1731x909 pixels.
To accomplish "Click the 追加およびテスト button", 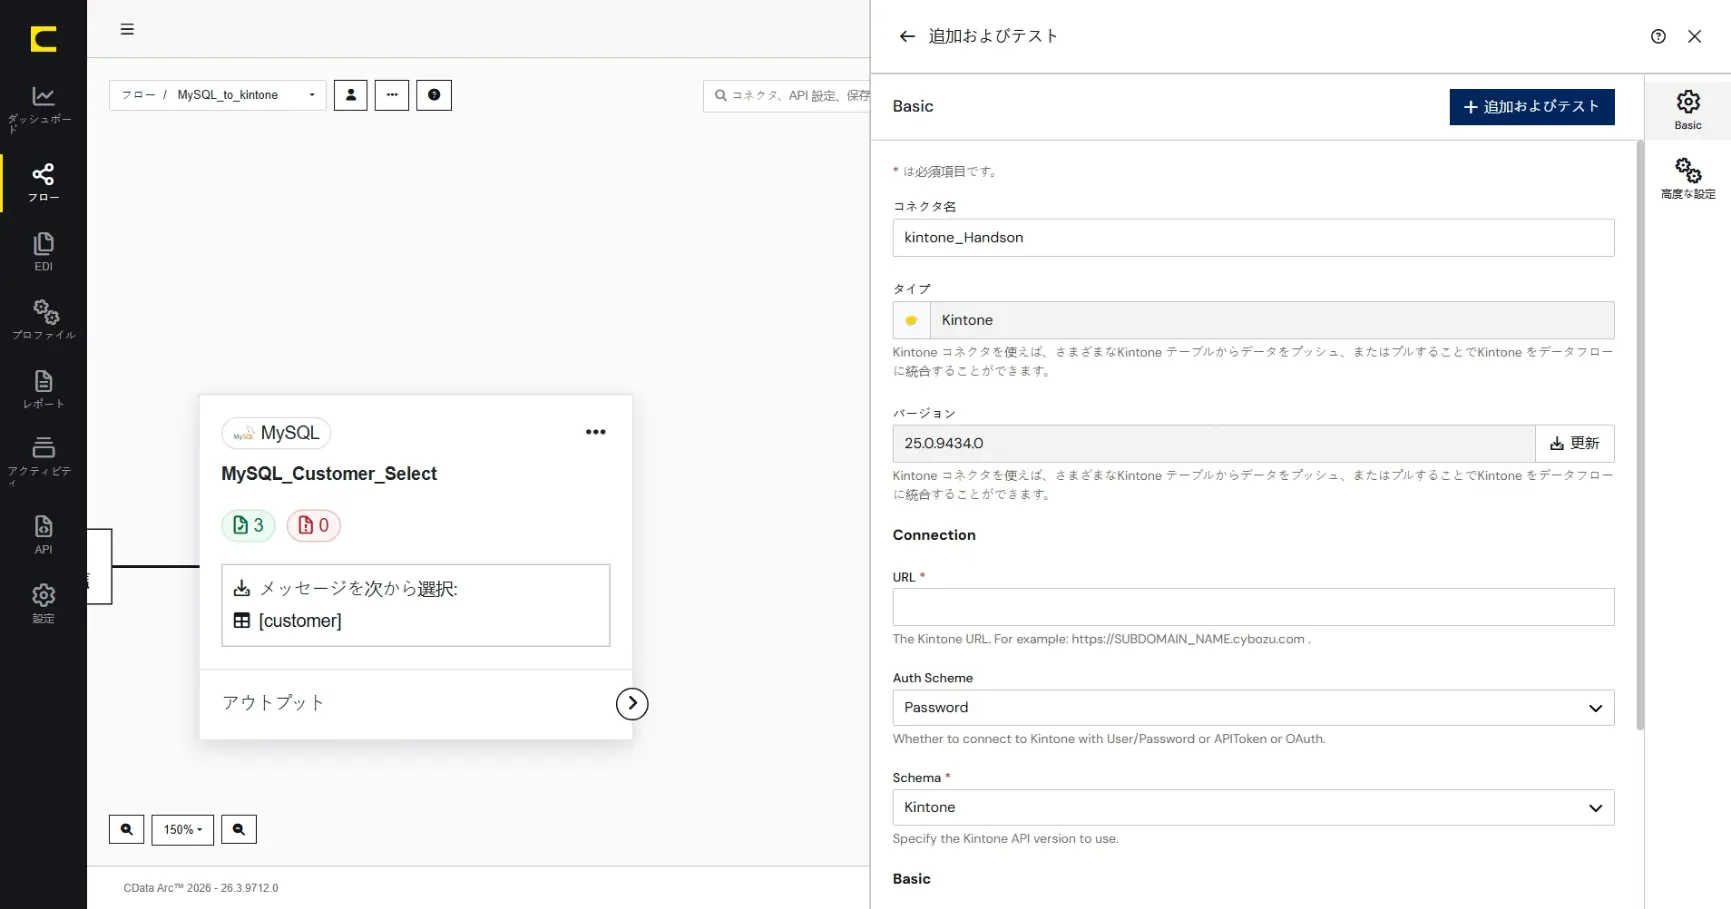I will (x=1532, y=107).
